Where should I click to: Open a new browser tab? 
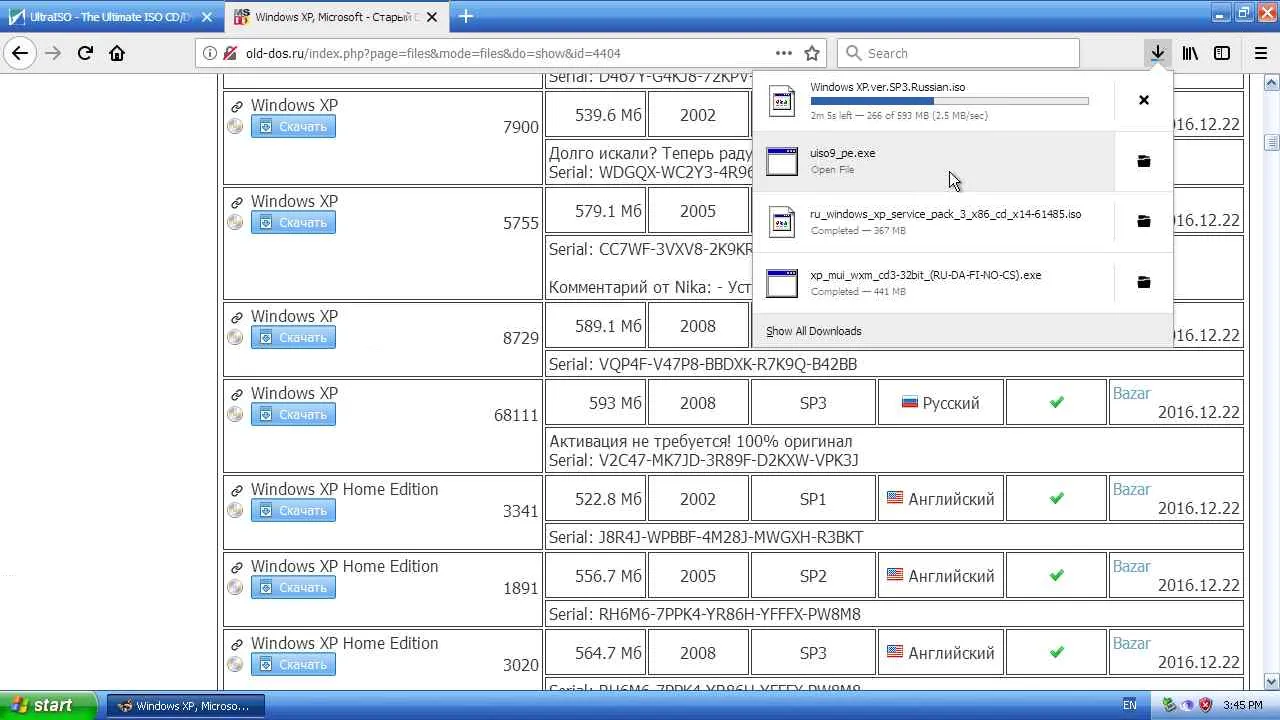click(466, 16)
